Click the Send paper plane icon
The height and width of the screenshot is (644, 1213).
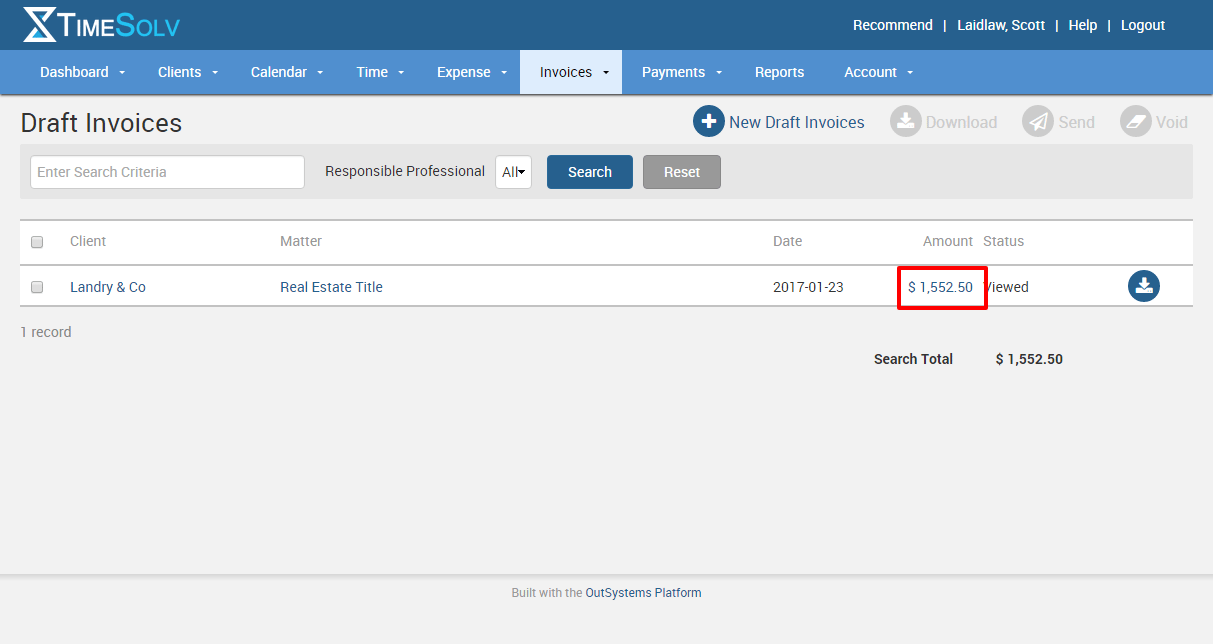[x=1038, y=122]
